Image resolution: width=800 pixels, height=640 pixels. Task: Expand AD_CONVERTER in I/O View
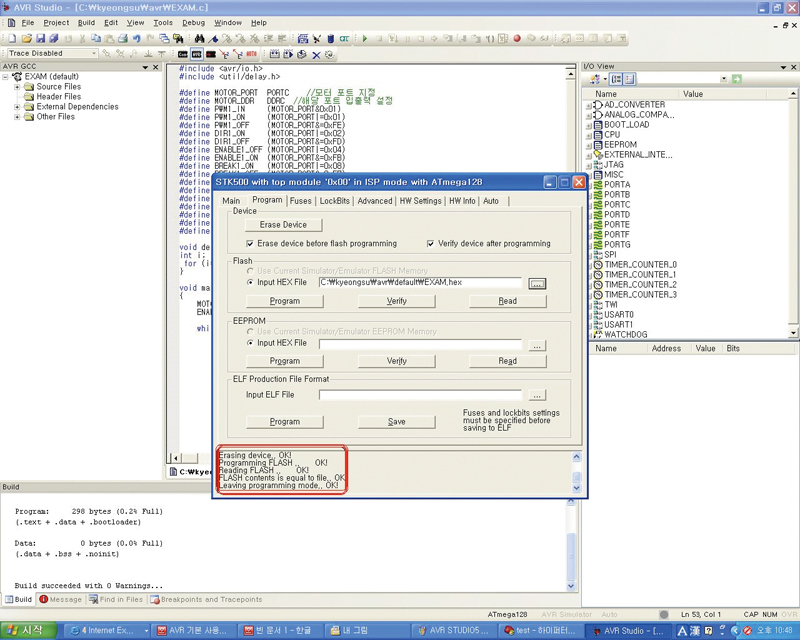(x=589, y=105)
